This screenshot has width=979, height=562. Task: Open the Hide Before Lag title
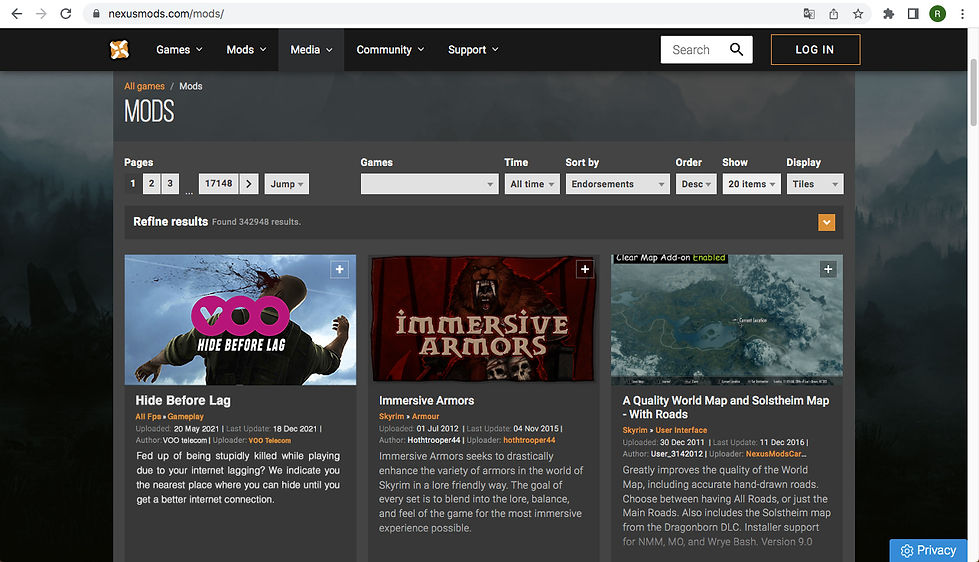click(183, 400)
